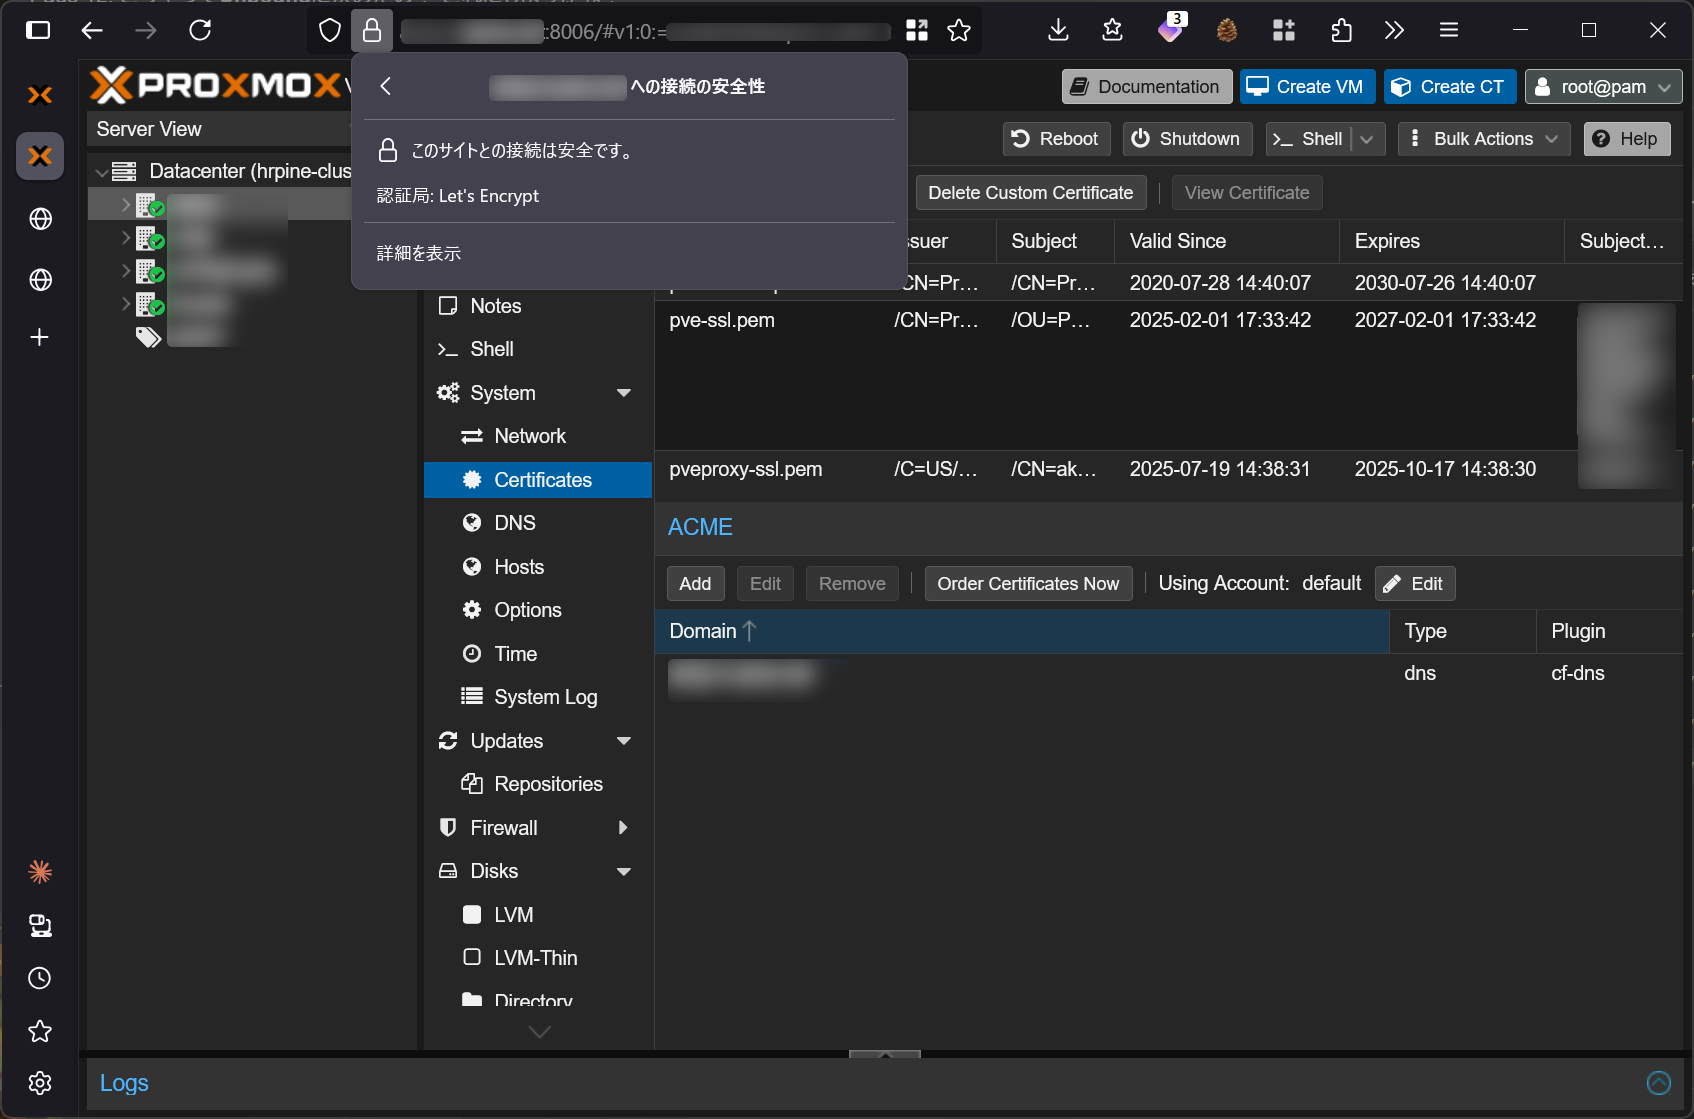
Task: Open DNS settings via globe icon
Action: [472, 522]
